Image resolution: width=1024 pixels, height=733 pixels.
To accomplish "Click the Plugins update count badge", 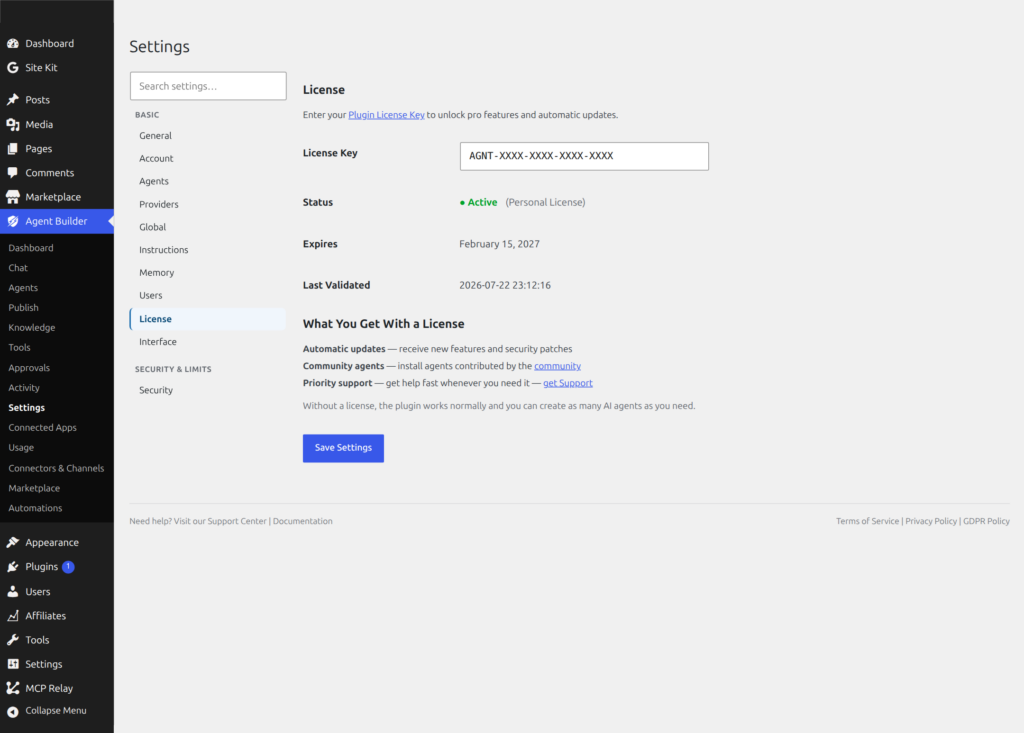I will tap(68, 567).
